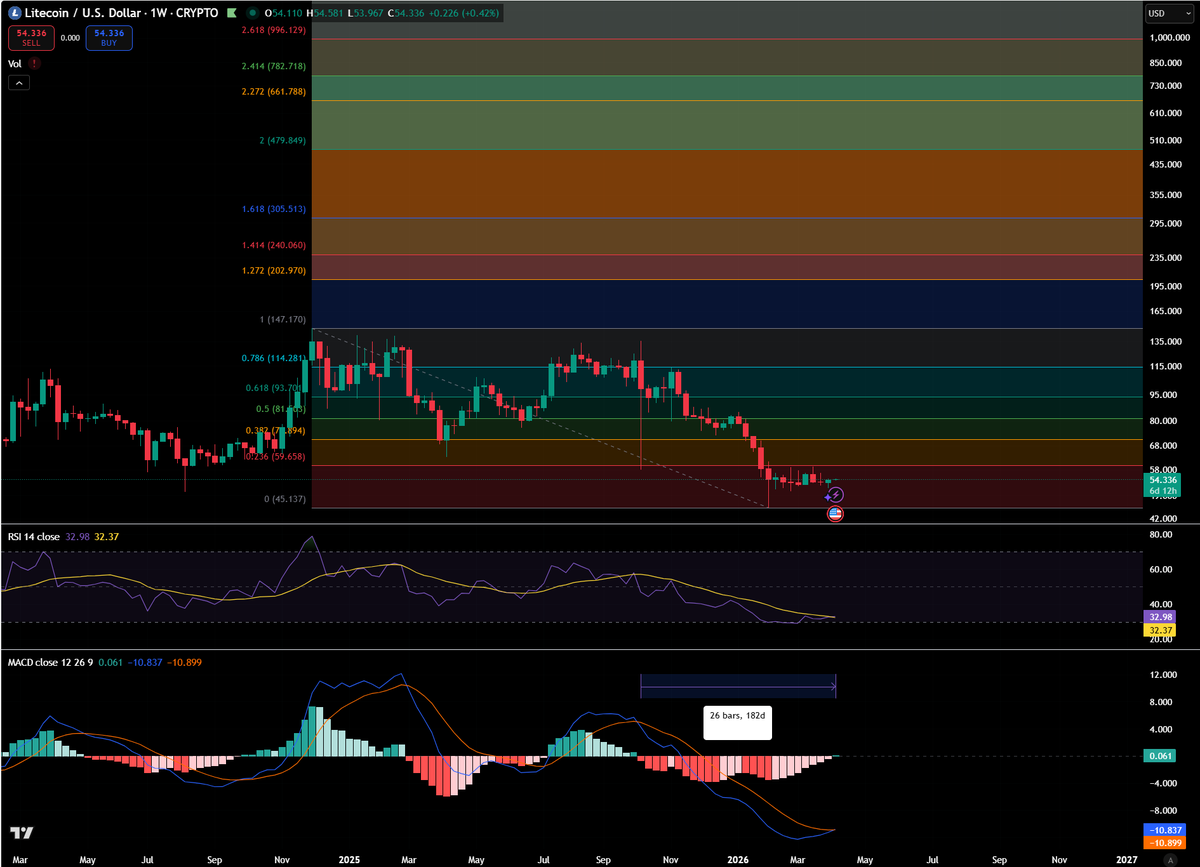Select the 2.414 (782.718) Fibonacci level label
The image size is (1200, 867).
(274, 67)
